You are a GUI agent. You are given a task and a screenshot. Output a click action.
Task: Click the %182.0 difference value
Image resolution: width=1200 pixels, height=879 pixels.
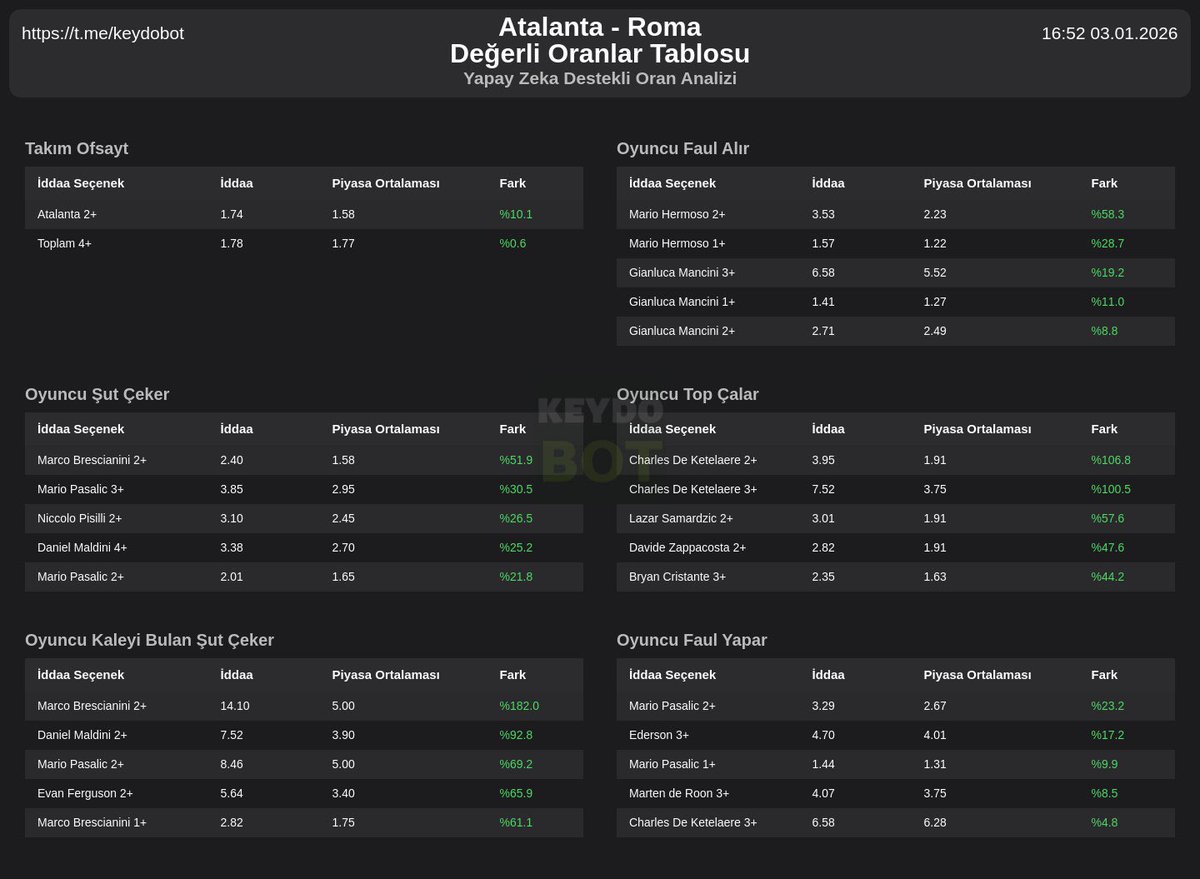coord(519,705)
